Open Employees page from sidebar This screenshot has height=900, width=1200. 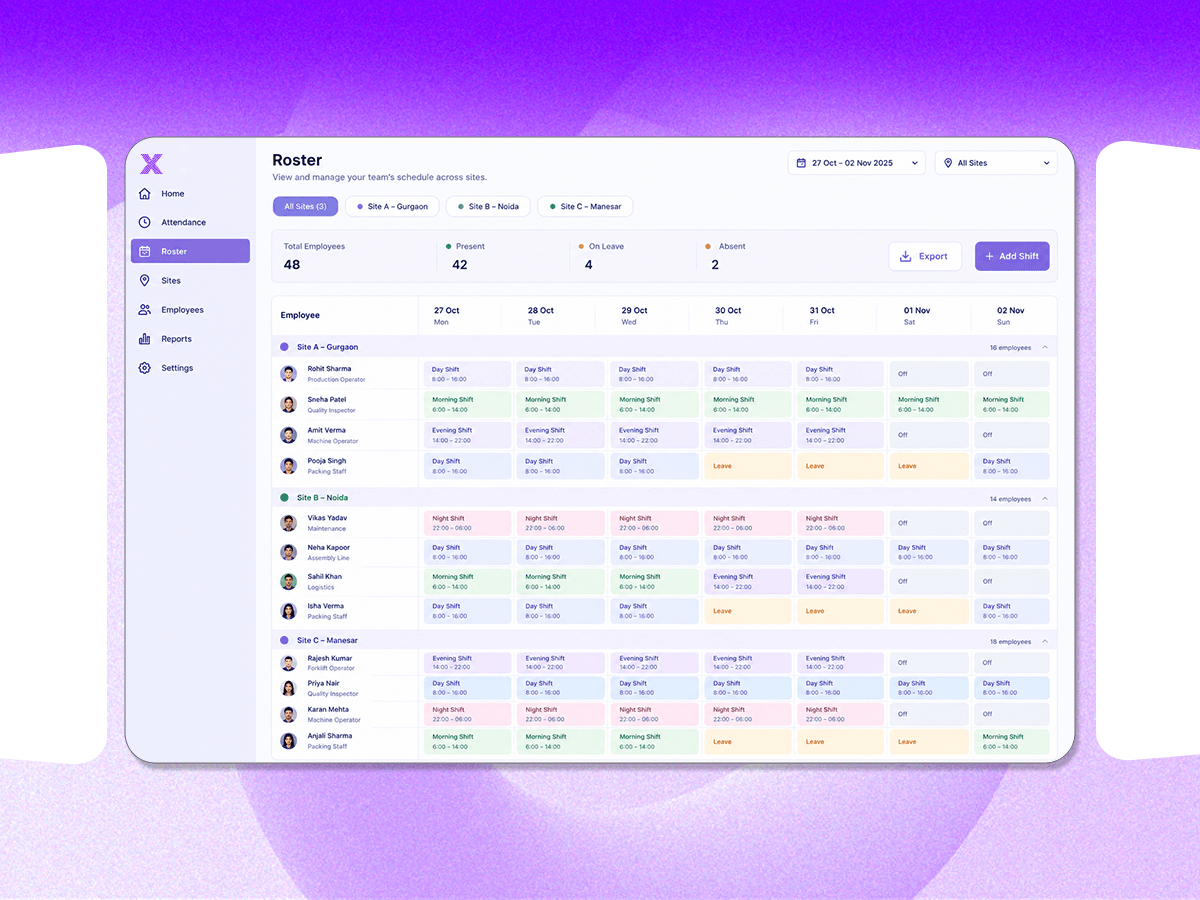pyautogui.click(x=190, y=310)
